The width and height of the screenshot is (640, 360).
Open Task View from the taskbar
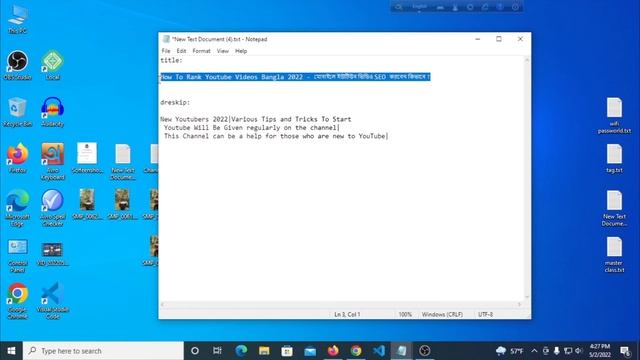(x=217, y=351)
